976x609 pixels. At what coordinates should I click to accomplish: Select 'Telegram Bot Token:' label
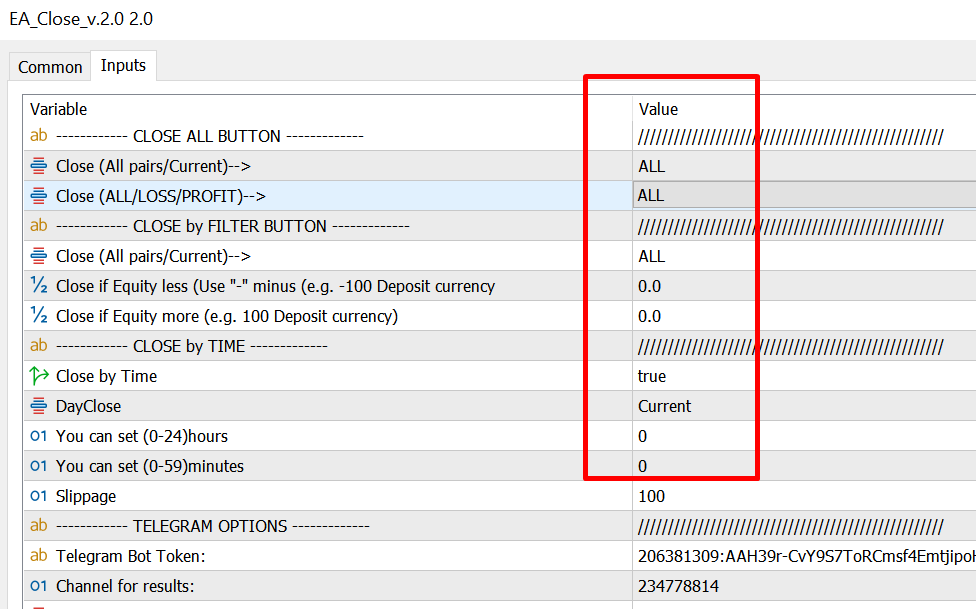(x=131, y=556)
